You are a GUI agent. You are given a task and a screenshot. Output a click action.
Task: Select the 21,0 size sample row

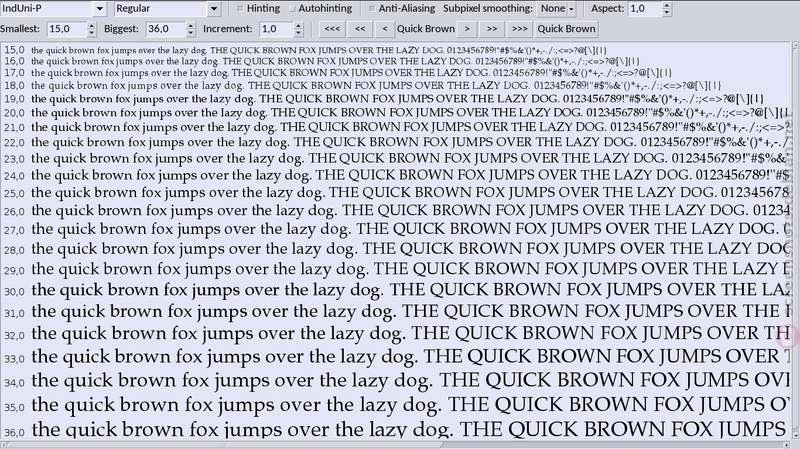pos(395,127)
